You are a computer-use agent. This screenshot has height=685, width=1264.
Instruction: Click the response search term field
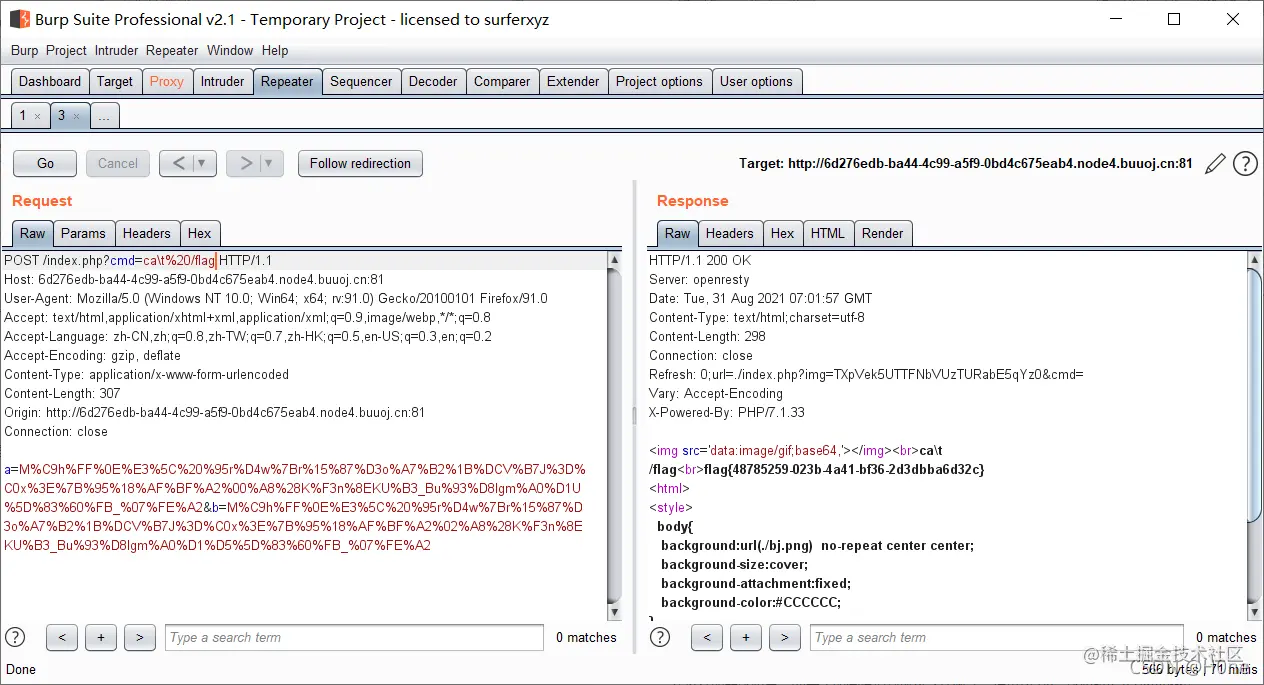pyautogui.click(x=999, y=637)
